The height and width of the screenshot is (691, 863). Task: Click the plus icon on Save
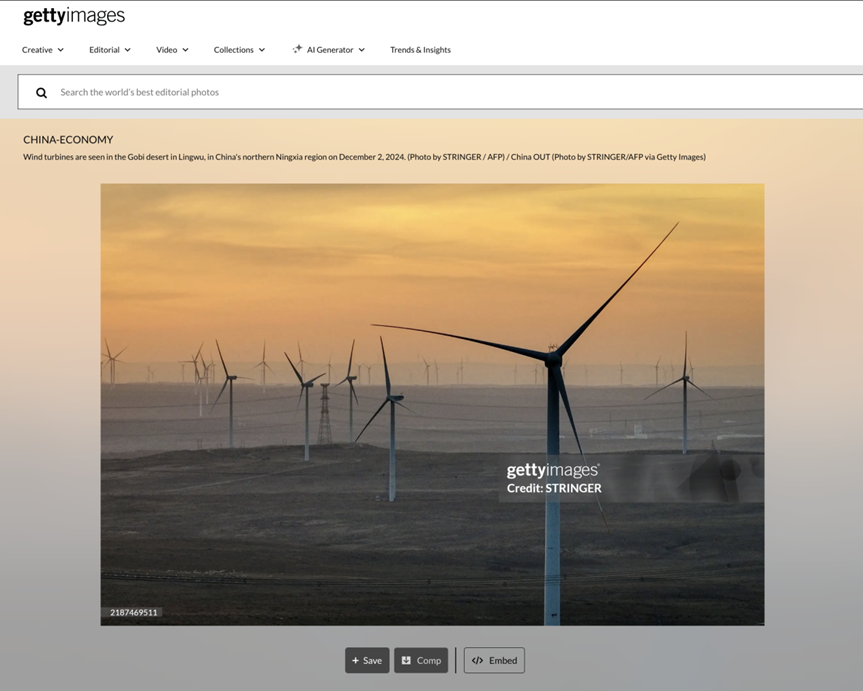point(355,661)
